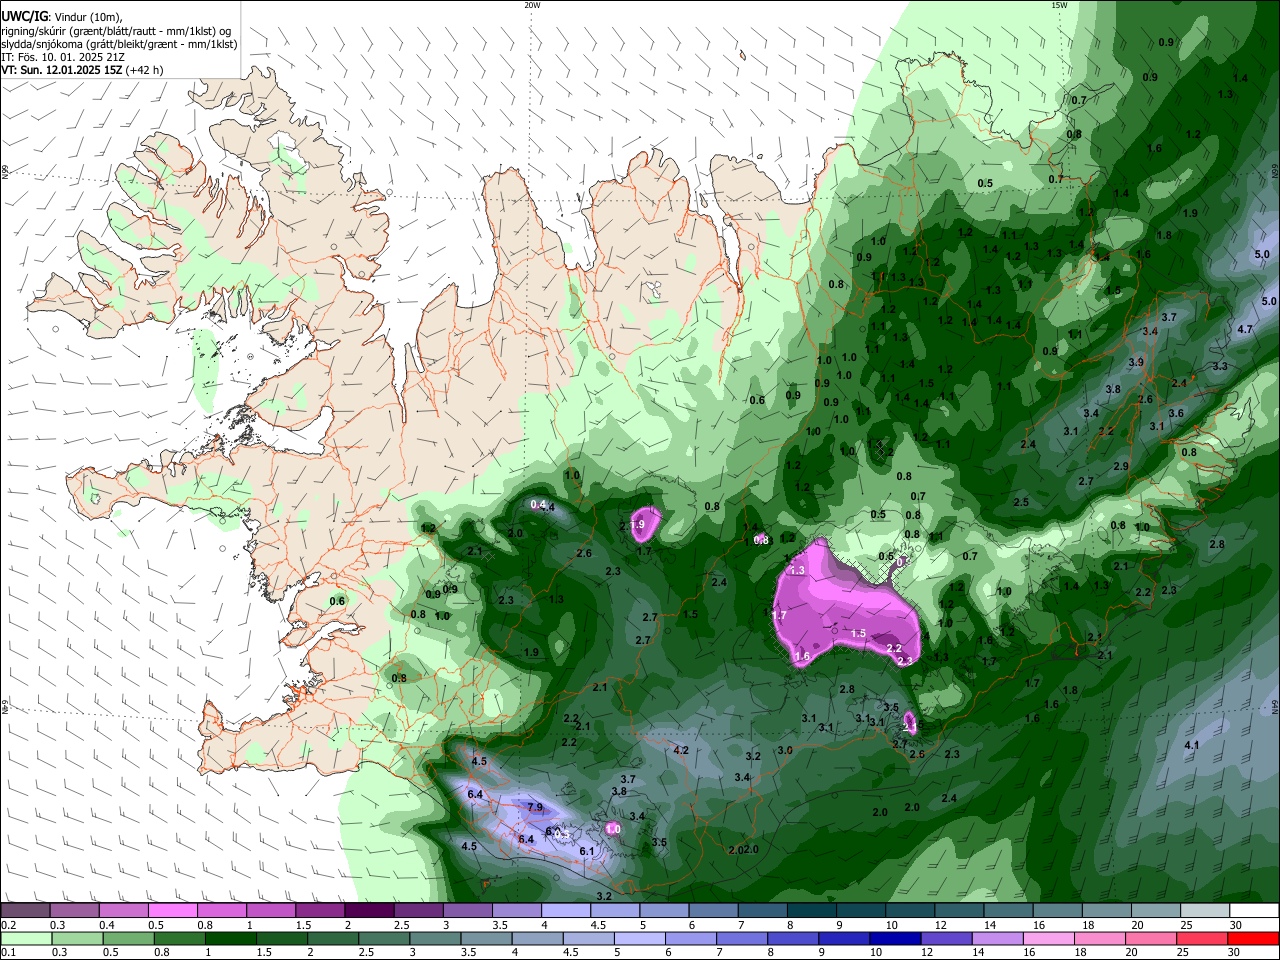Click the 6.1 precipitation value on map
The width and height of the screenshot is (1280, 960).
587,851
